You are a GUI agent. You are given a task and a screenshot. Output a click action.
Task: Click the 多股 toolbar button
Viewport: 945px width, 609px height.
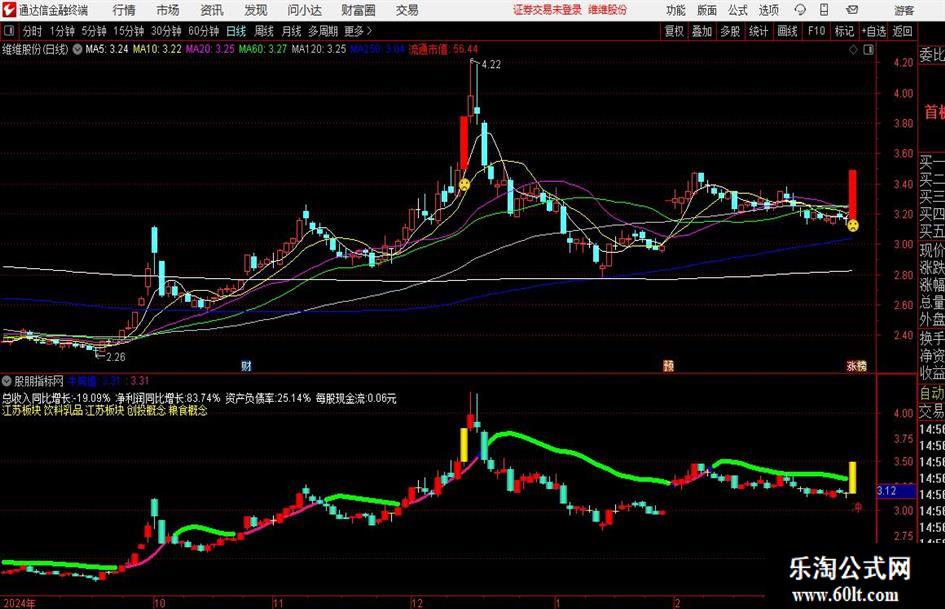click(730, 31)
